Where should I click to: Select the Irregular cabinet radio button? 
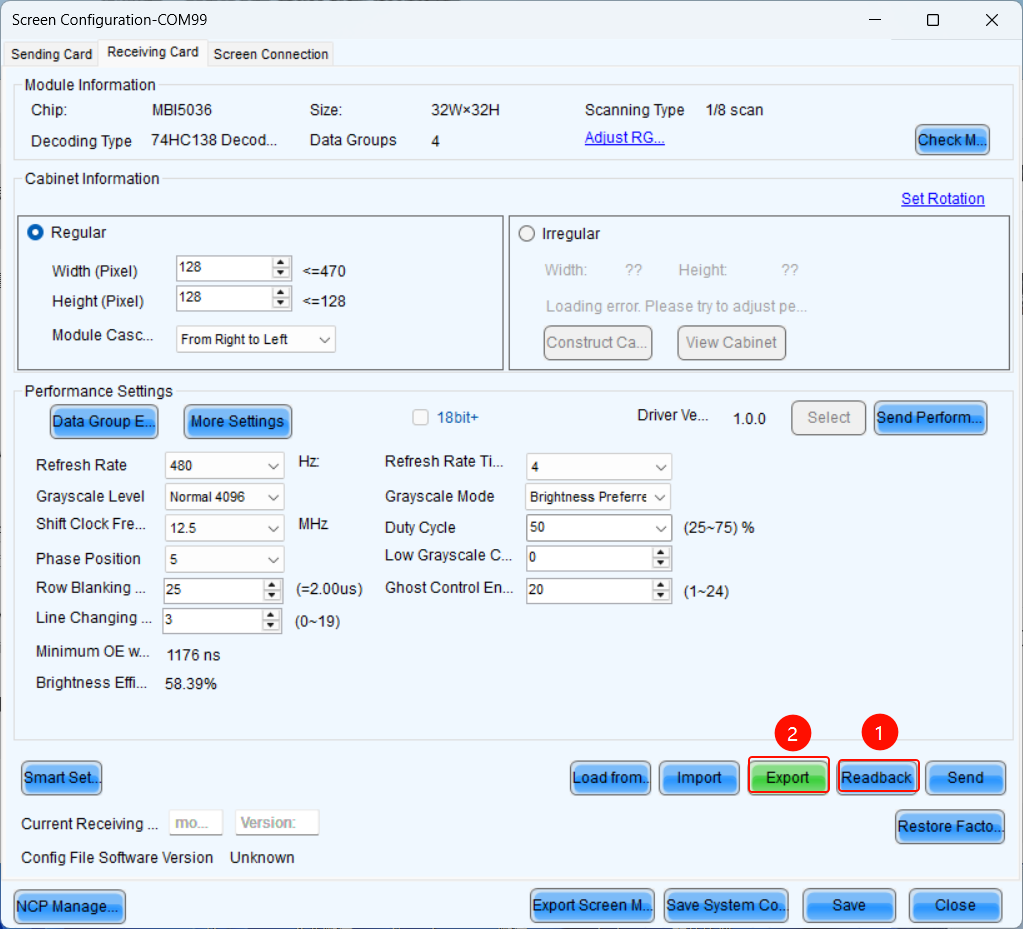[x=527, y=233]
